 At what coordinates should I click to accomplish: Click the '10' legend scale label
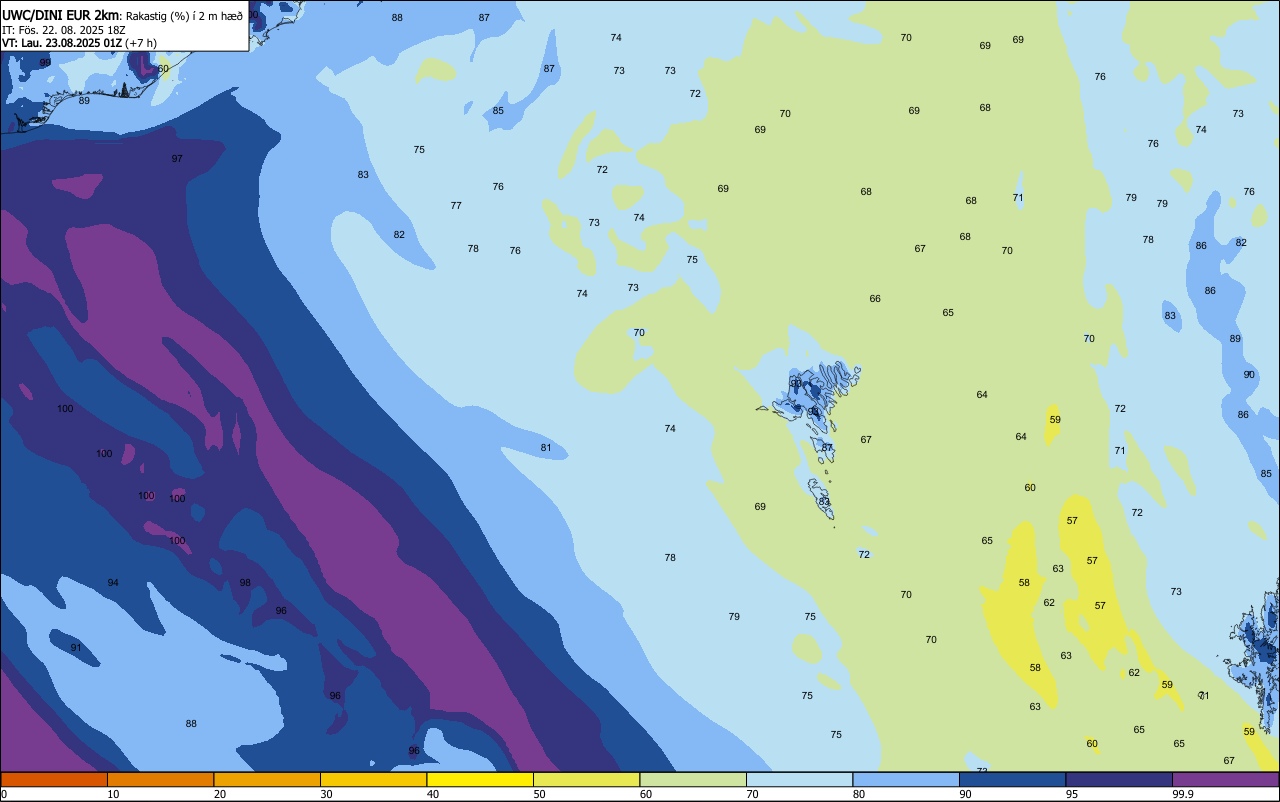click(114, 794)
